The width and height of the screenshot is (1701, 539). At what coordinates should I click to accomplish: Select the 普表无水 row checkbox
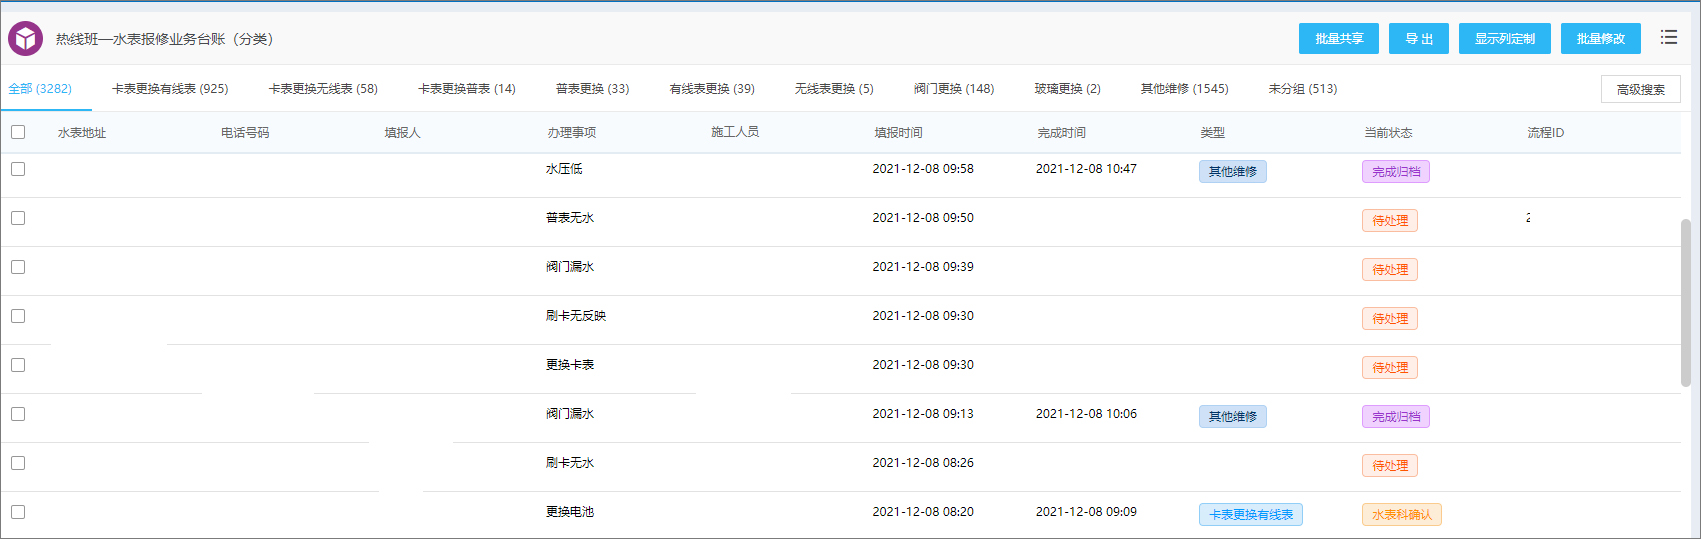(x=18, y=218)
